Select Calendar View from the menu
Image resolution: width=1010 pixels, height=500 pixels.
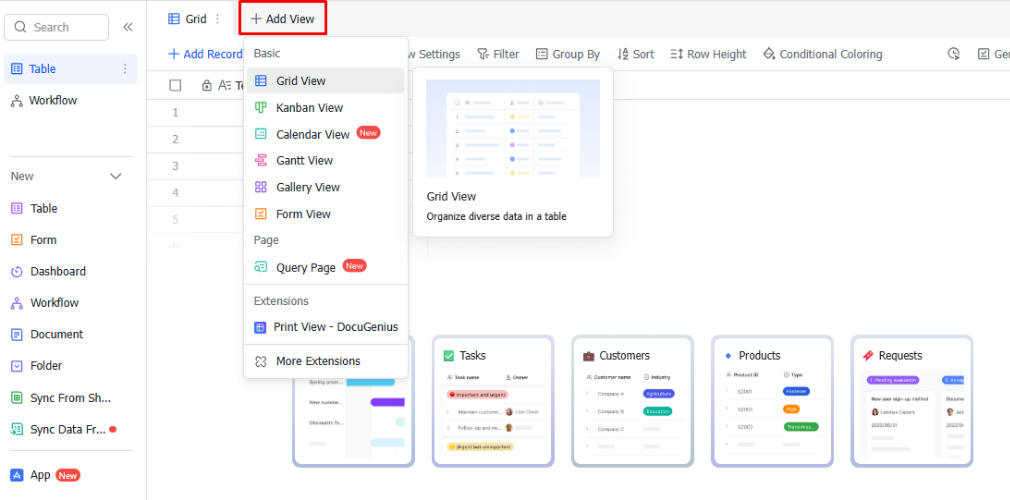click(x=312, y=134)
